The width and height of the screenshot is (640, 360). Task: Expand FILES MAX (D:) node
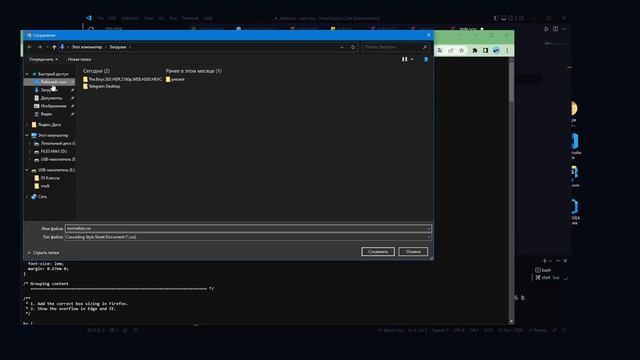click(x=29, y=151)
